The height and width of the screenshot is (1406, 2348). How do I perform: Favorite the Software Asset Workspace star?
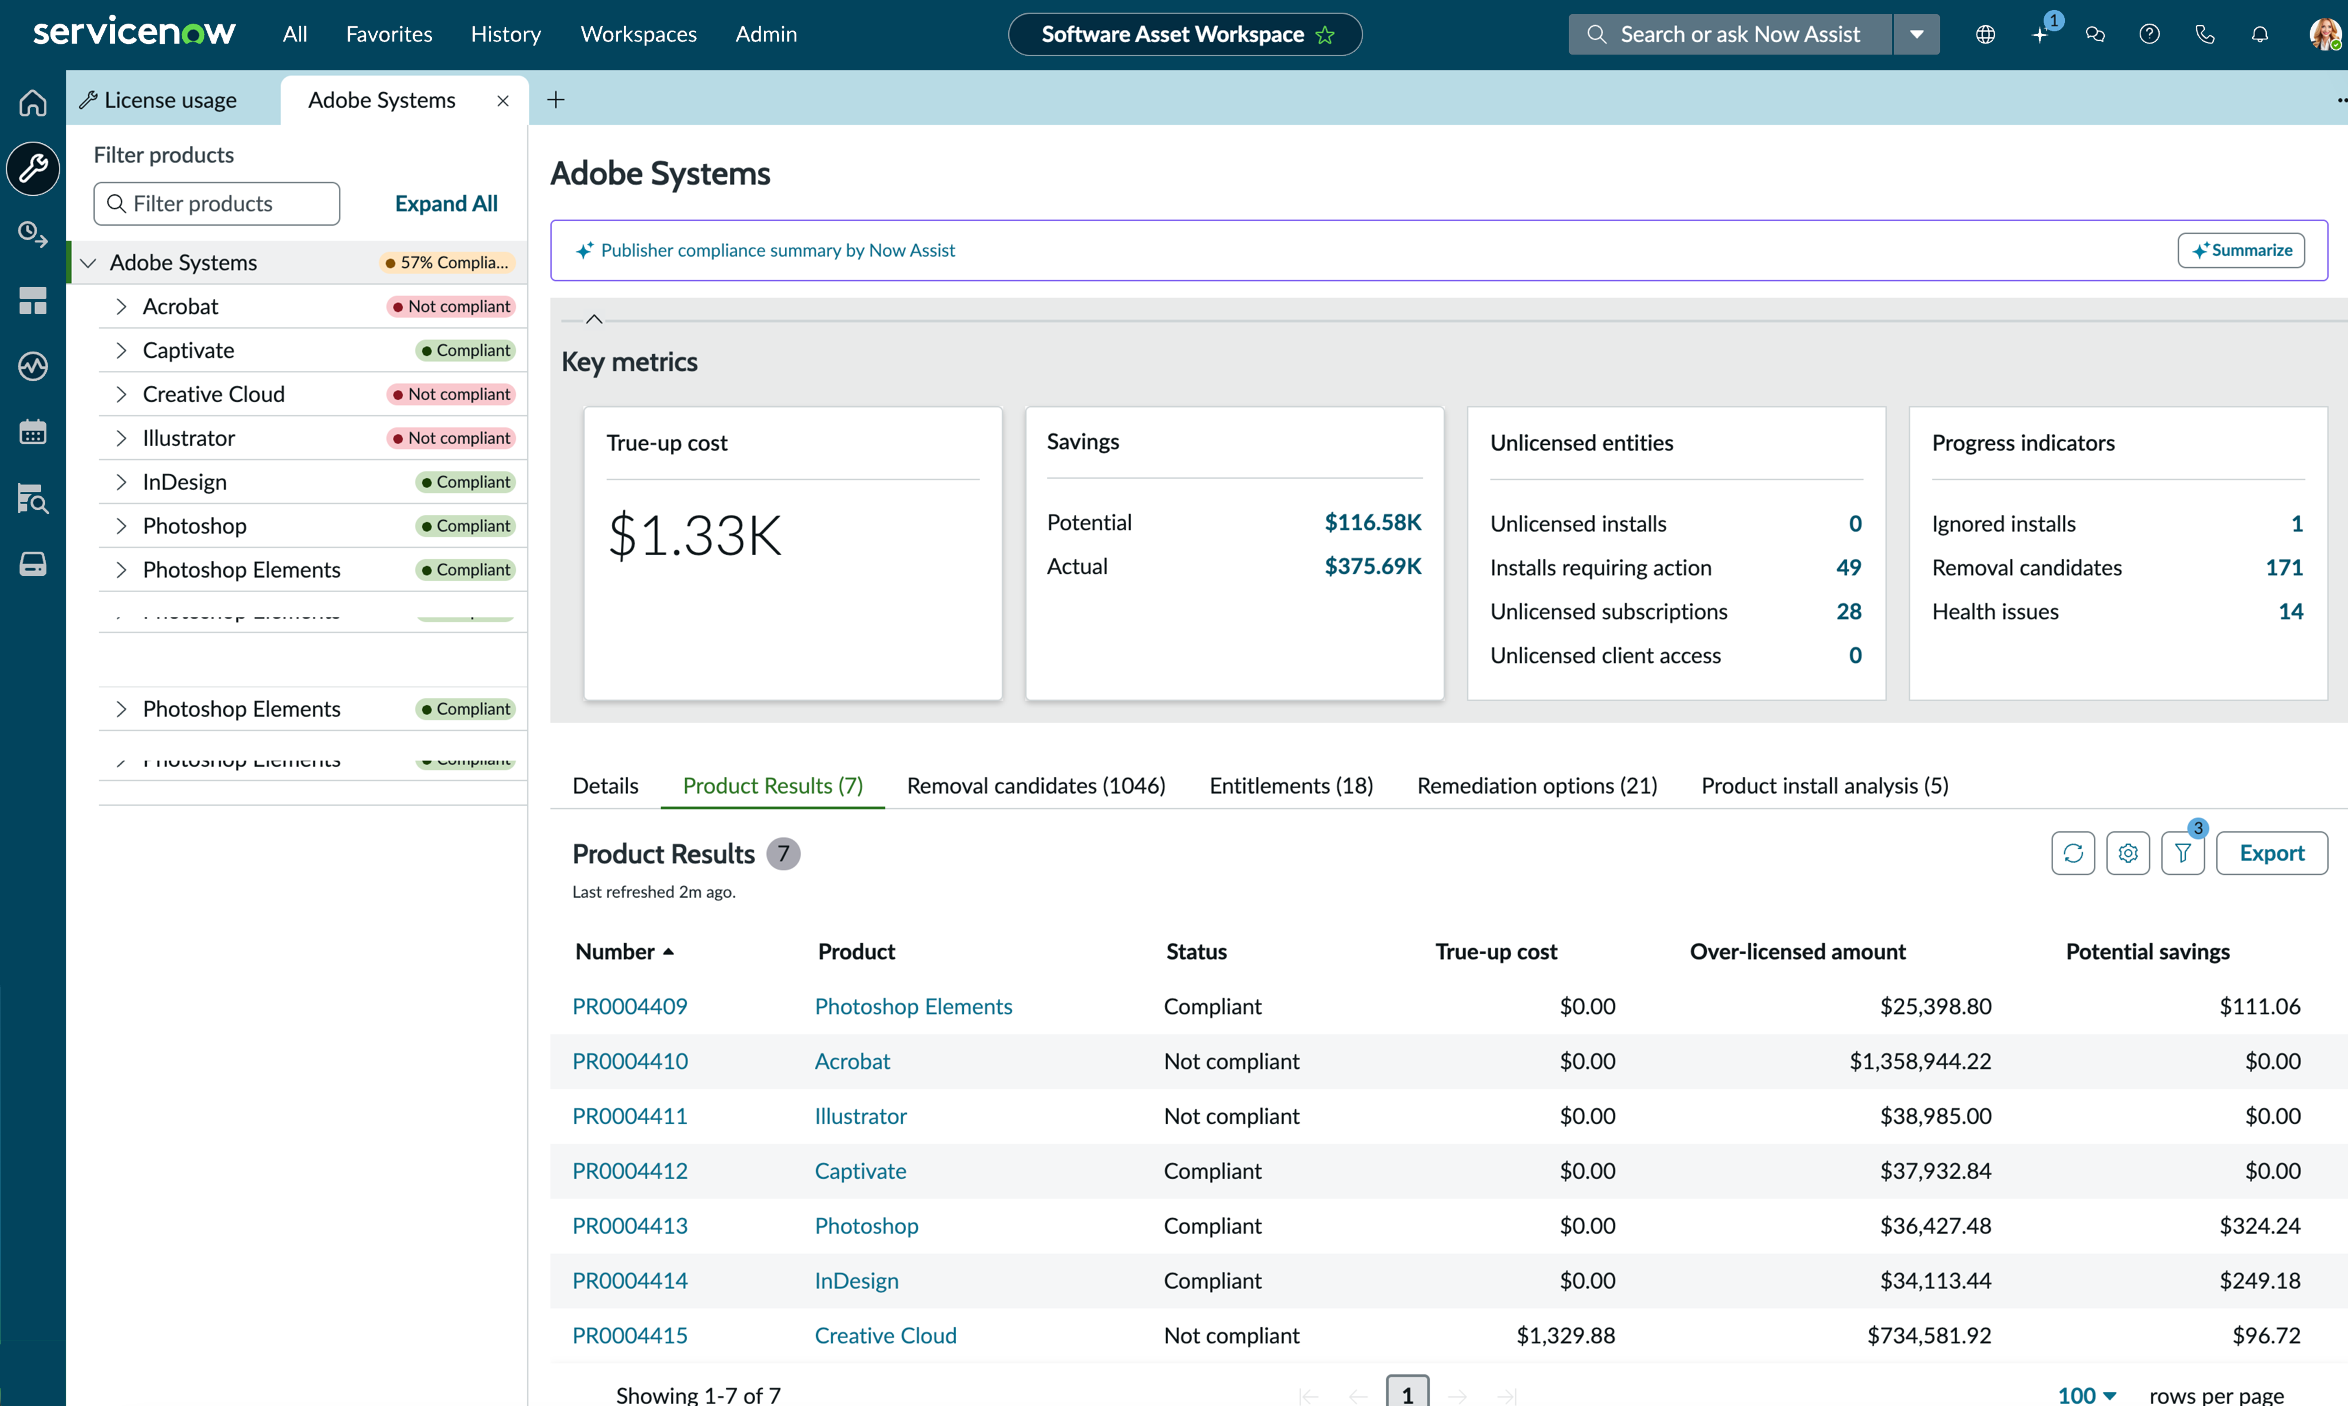point(1326,35)
